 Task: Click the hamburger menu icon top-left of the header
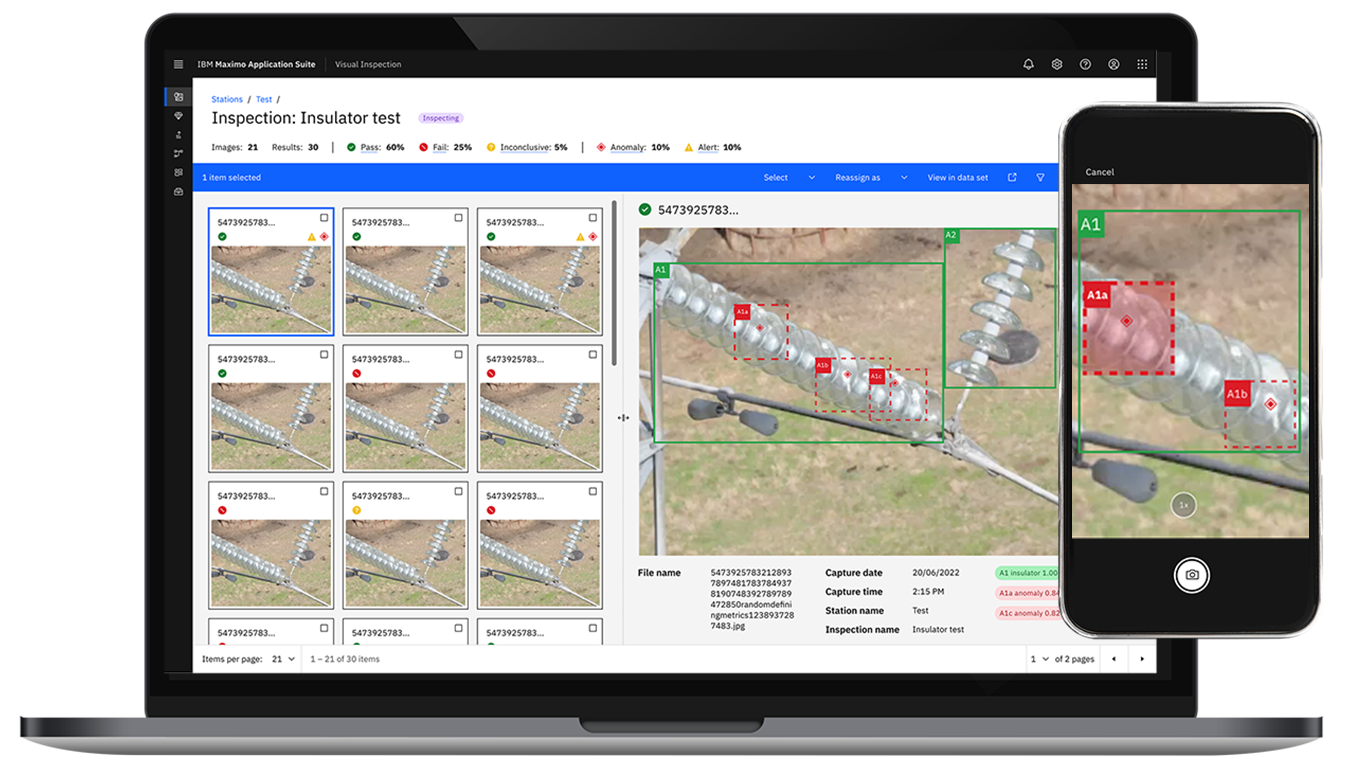[178, 64]
